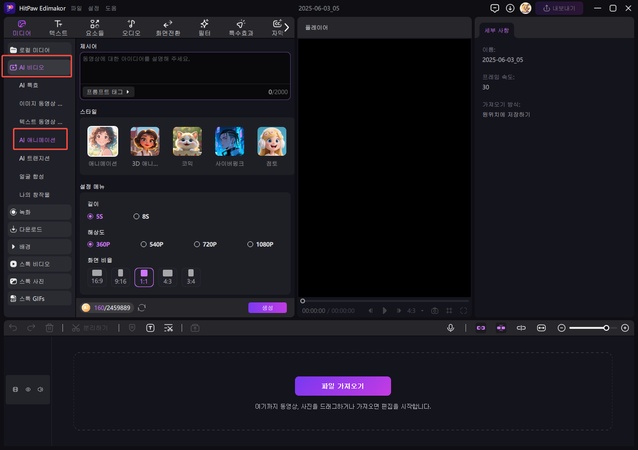The width and height of the screenshot is (638, 450).
Task: Open the Special effects (특수효과) tab
Action: coord(241,28)
